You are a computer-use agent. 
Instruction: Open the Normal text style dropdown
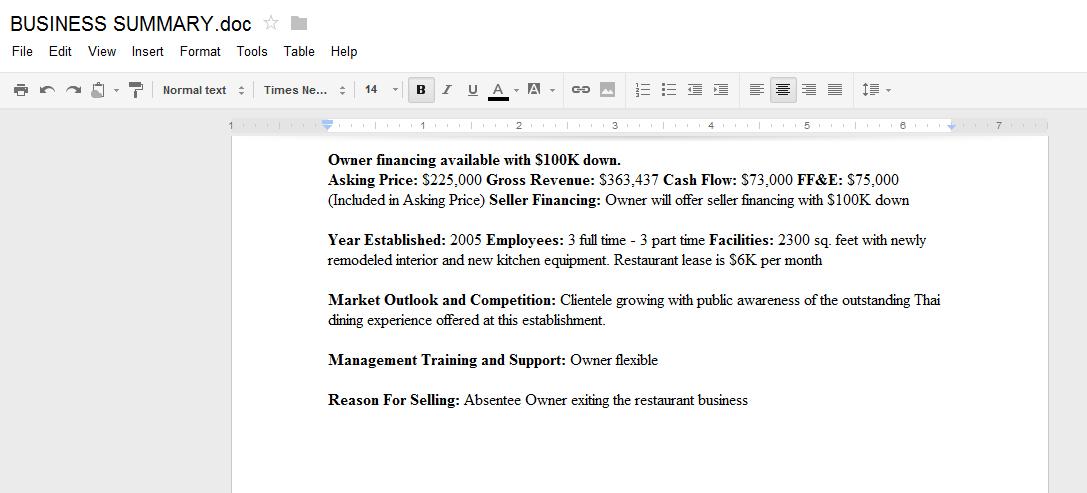203,90
